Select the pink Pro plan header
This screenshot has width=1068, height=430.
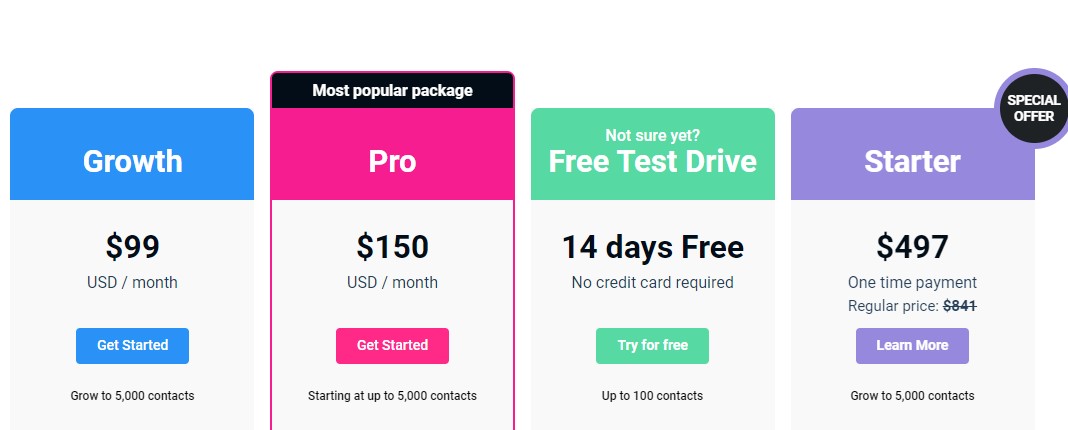pos(392,154)
